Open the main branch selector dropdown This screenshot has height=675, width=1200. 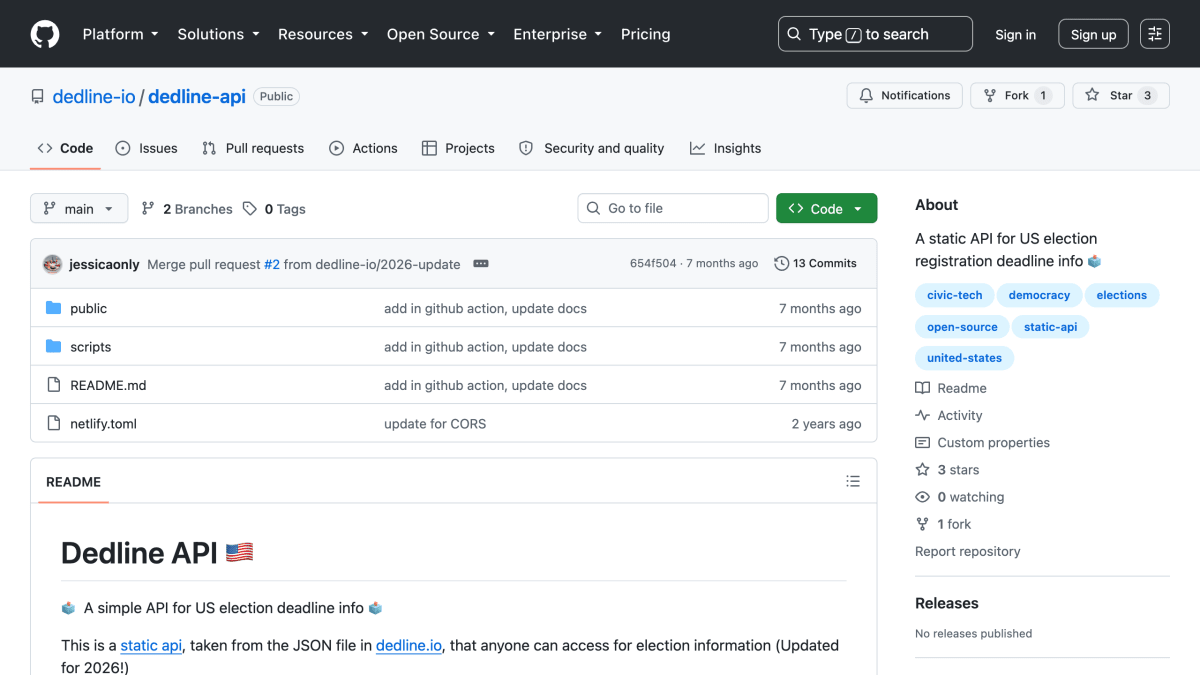pos(79,208)
